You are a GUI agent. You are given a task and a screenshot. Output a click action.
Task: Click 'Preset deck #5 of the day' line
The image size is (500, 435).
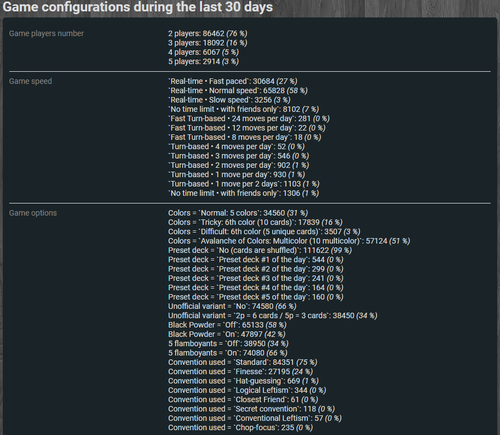coord(256,297)
